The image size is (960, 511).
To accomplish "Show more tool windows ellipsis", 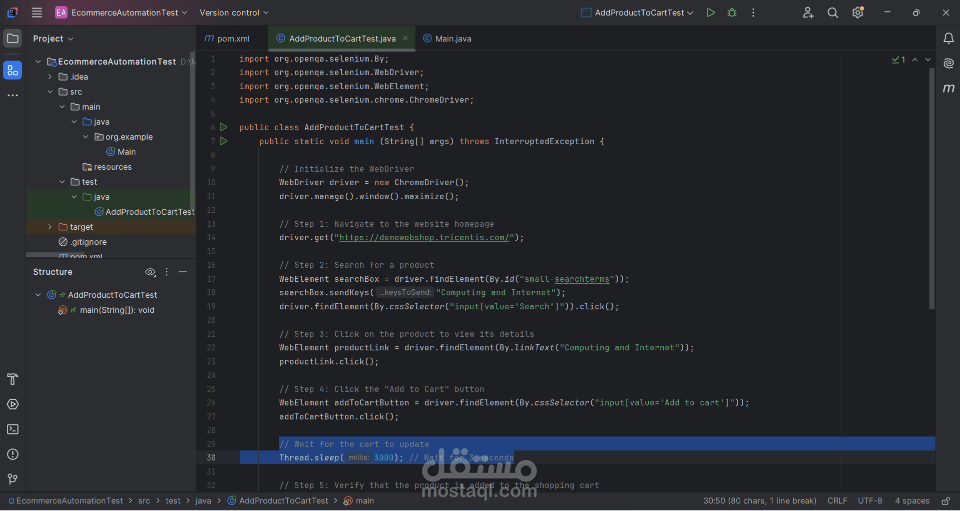I will pyautogui.click(x=12, y=95).
